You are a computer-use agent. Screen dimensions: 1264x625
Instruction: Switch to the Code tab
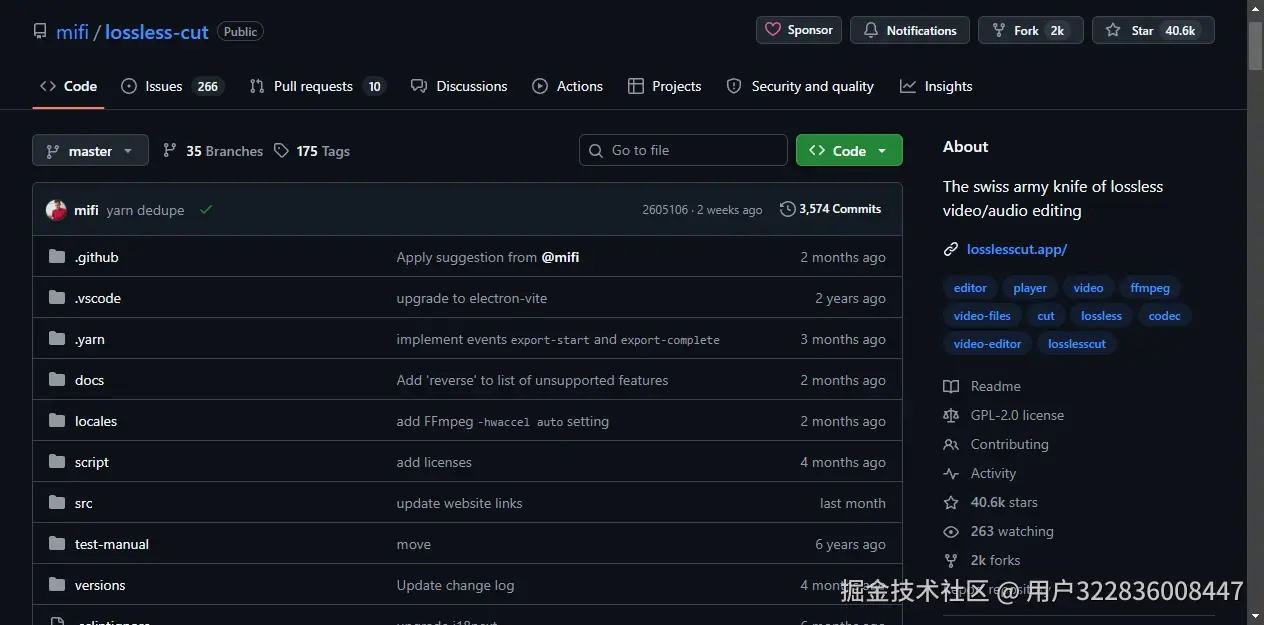69,86
